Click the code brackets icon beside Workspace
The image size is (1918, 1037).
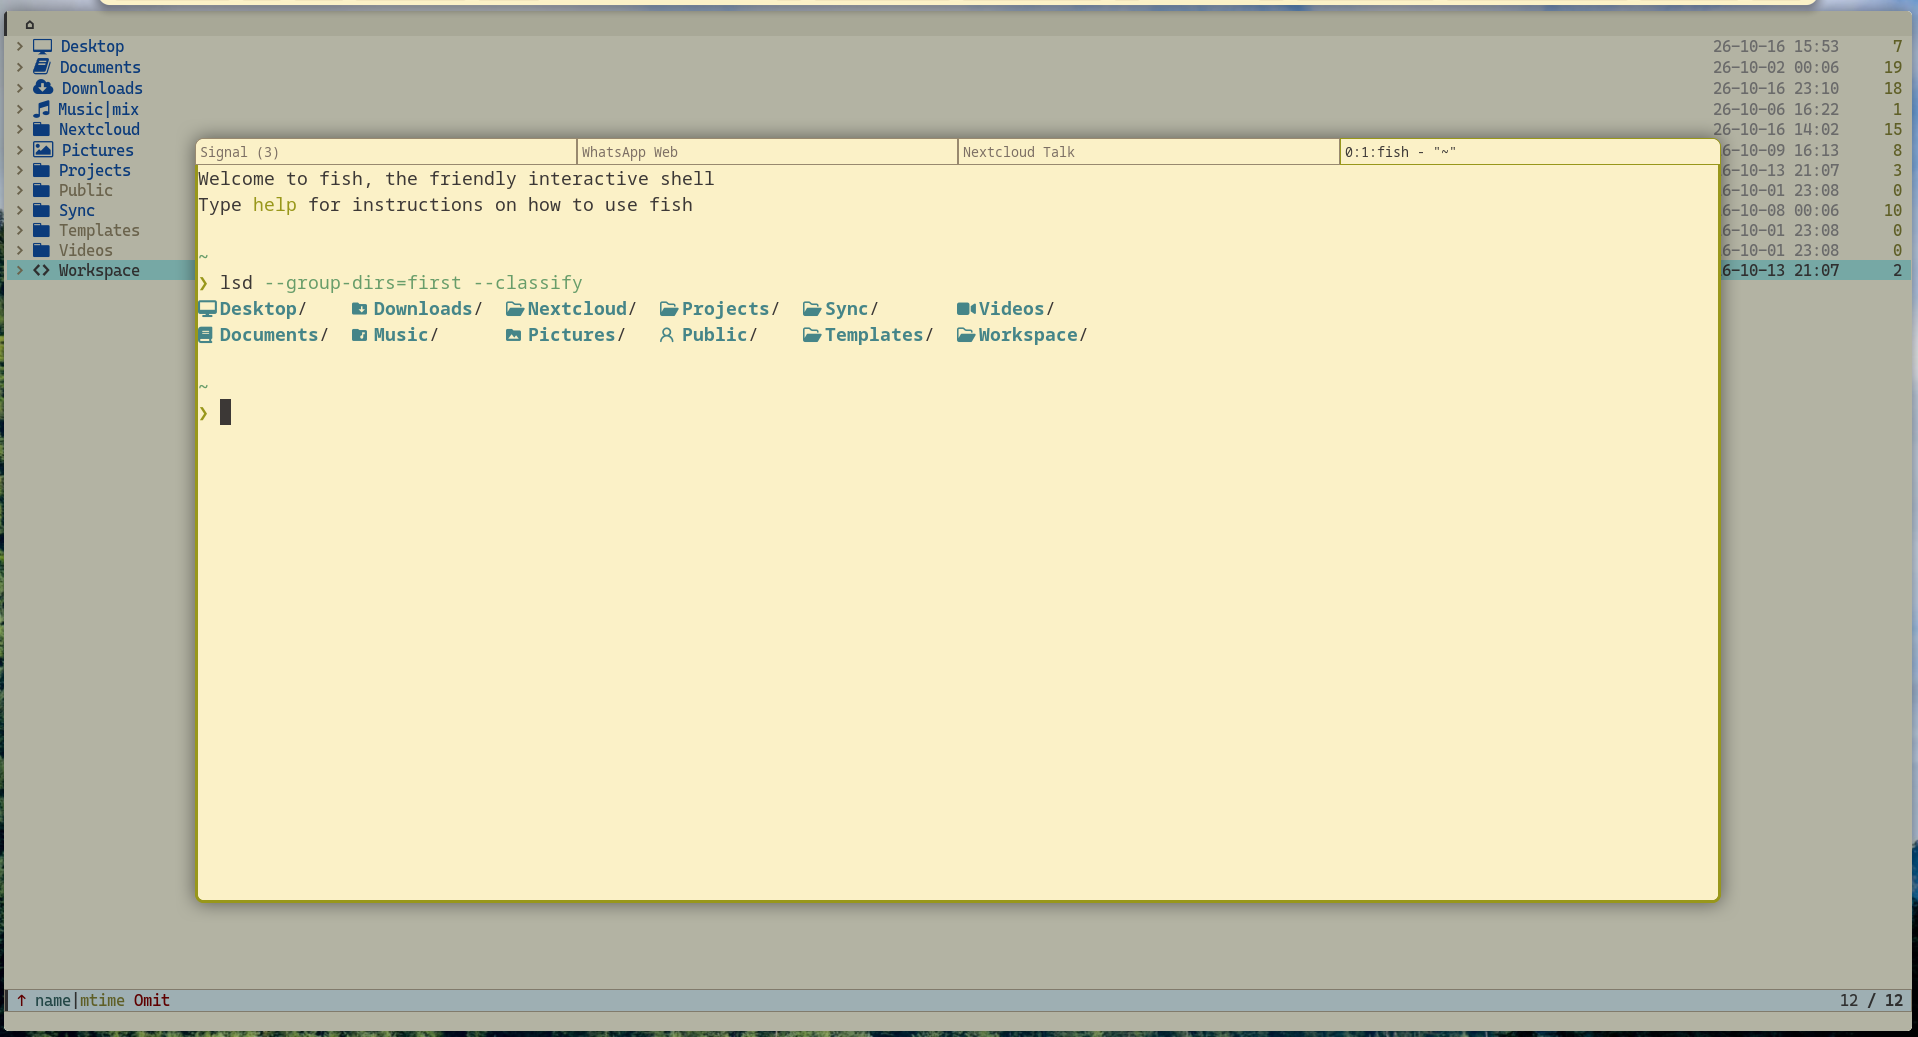tap(41, 270)
